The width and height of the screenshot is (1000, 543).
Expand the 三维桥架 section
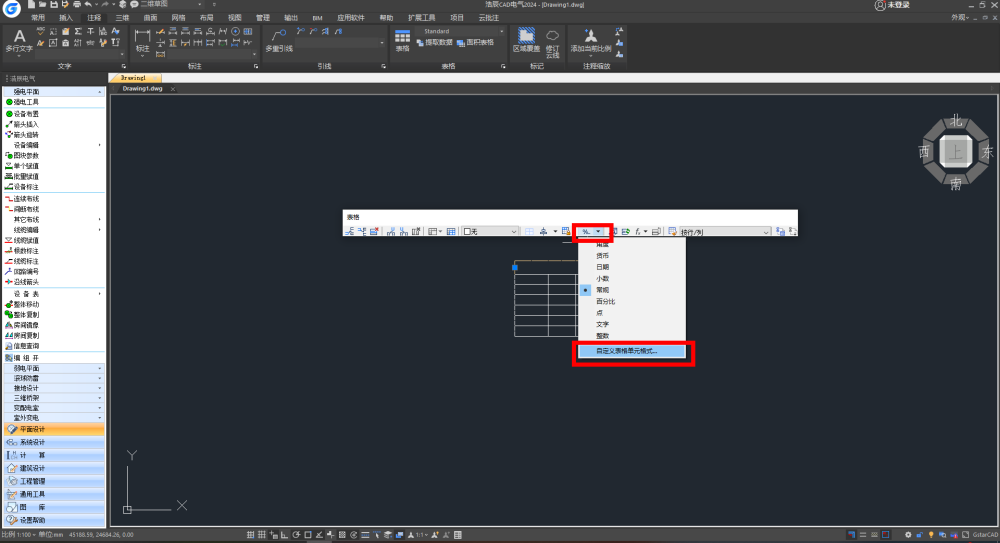pyautogui.click(x=54, y=398)
